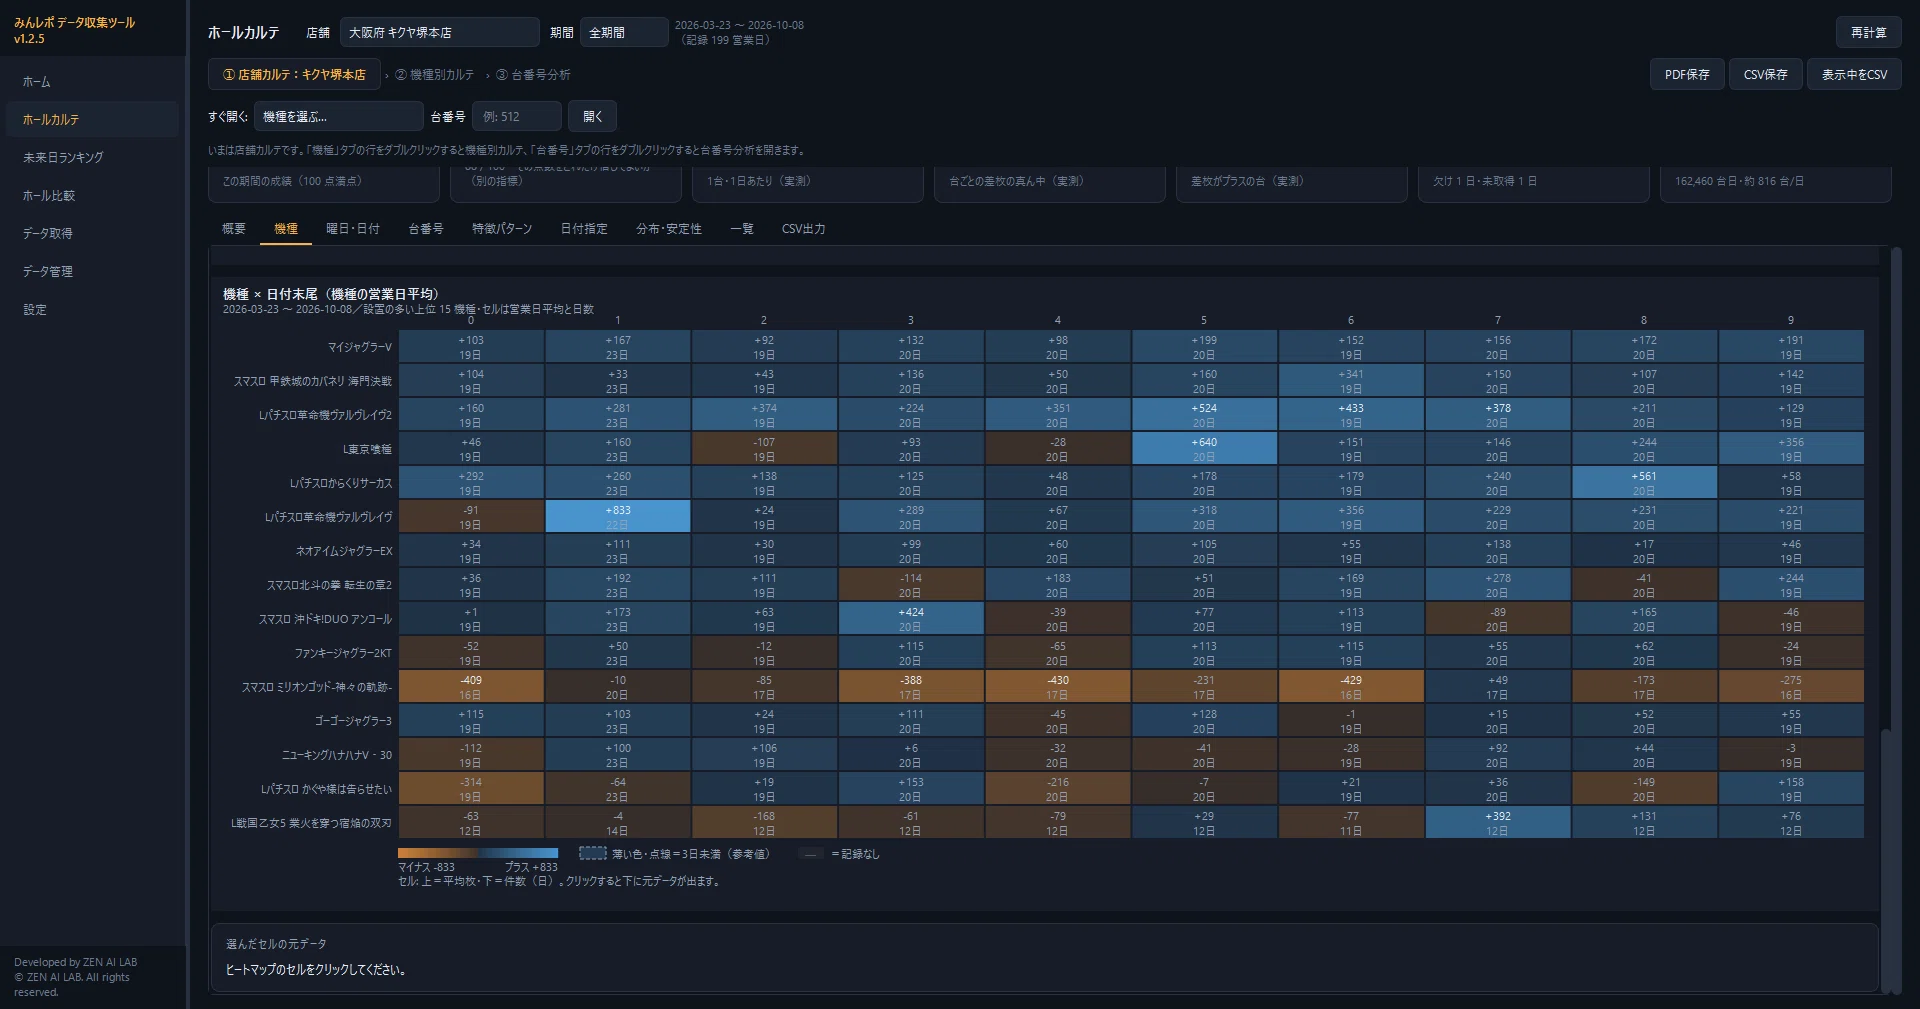This screenshot has height=1009, width=1920.
Task: Go to the 機種別カルテ breadcrumb step
Action: pyautogui.click(x=435, y=75)
